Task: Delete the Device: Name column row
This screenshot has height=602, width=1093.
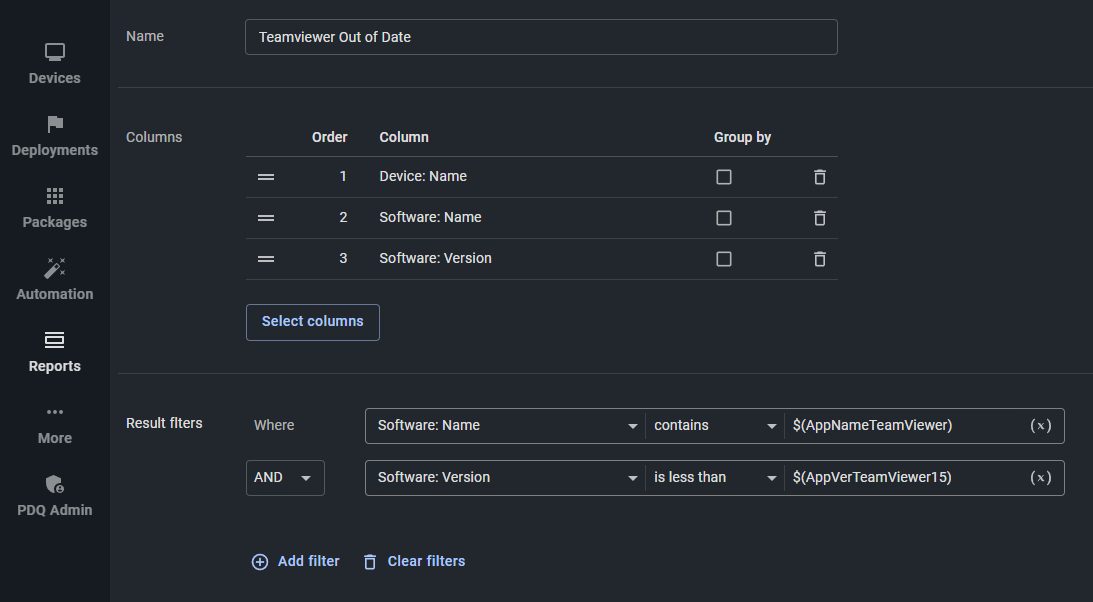Action: (820, 177)
